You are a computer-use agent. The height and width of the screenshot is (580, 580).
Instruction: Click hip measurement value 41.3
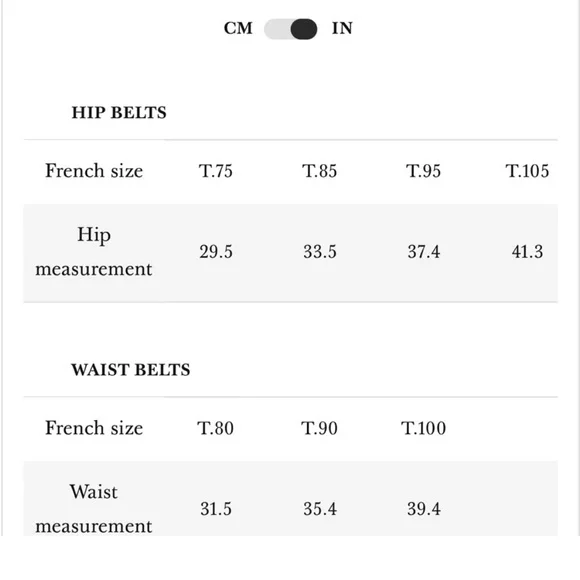tap(527, 252)
